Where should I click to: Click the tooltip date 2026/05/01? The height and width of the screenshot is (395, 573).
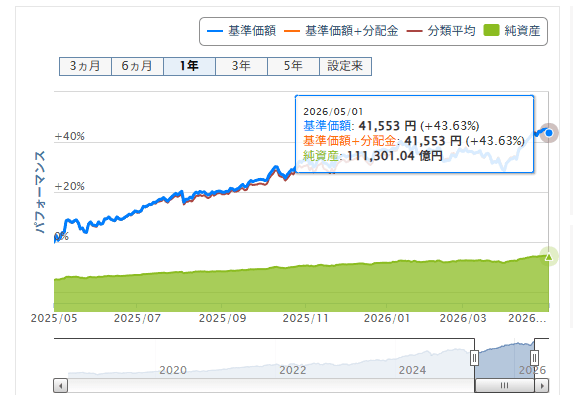tap(333, 112)
